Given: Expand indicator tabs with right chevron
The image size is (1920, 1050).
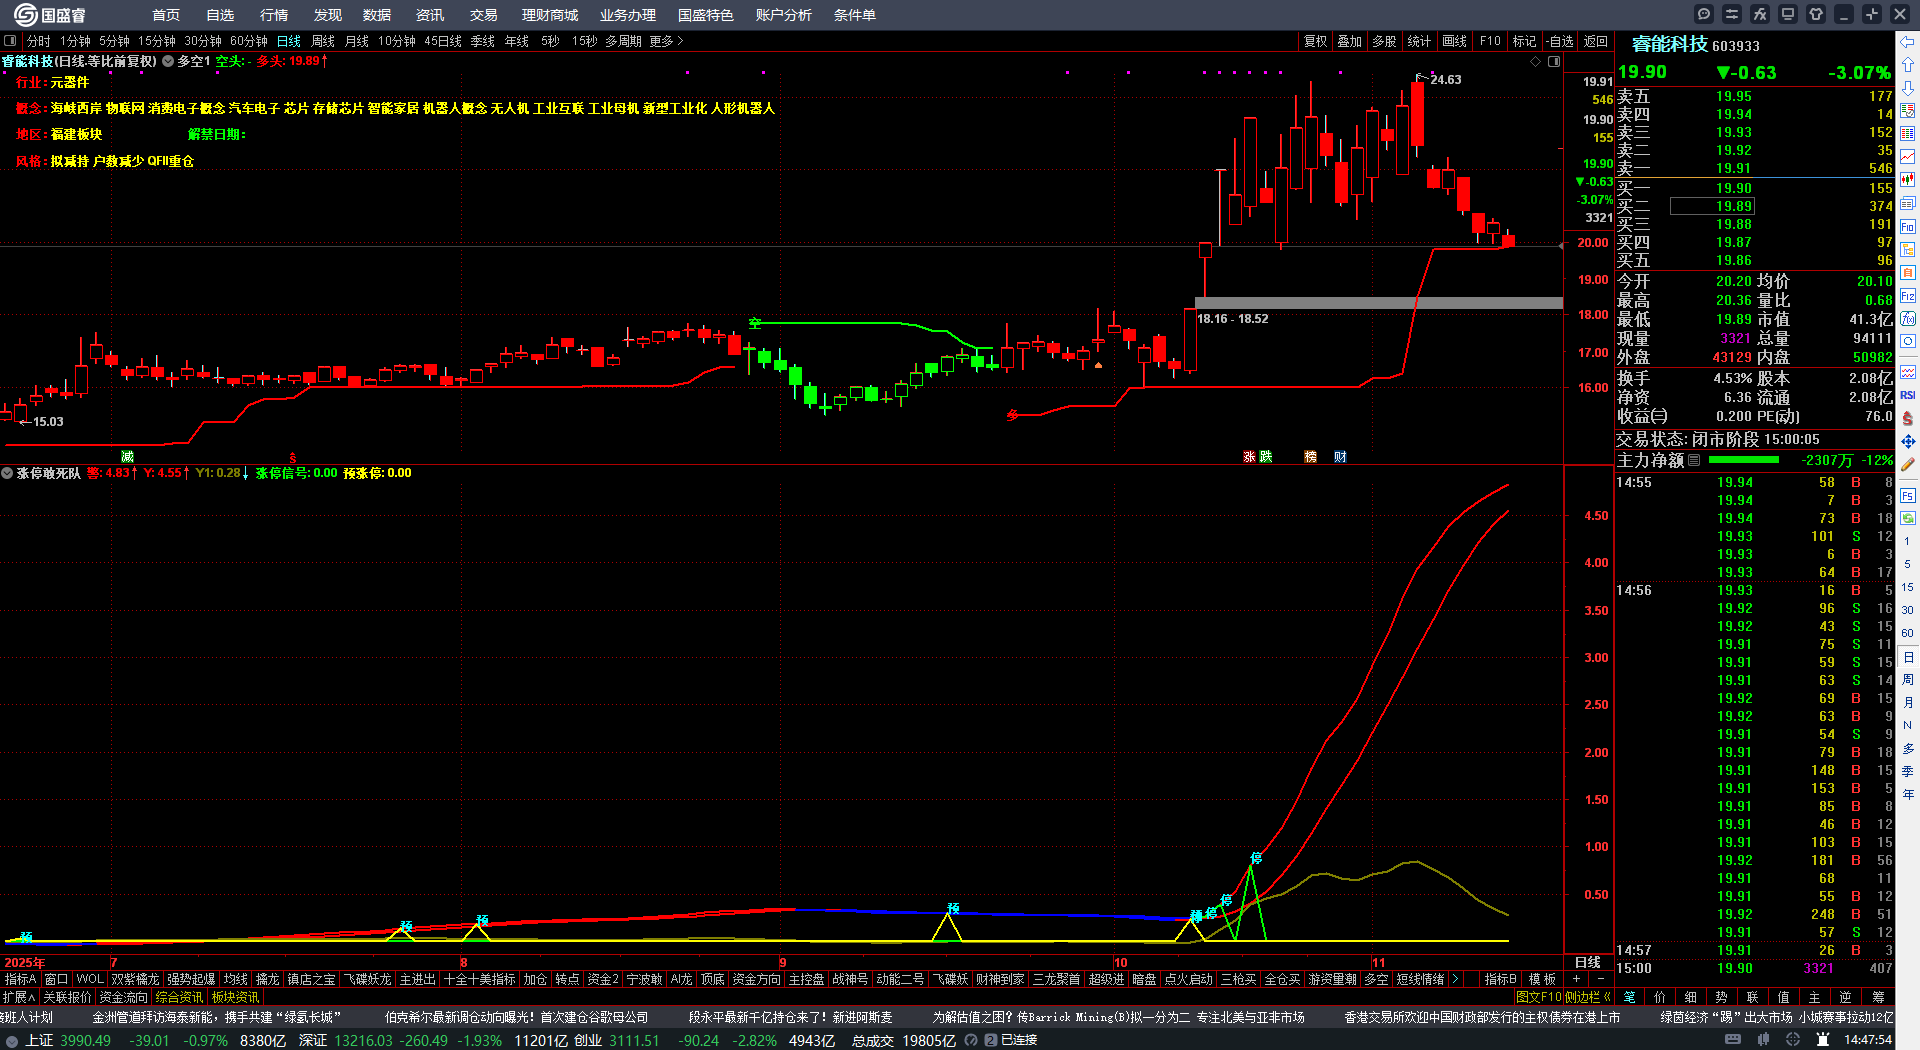Looking at the screenshot, I should pyautogui.click(x=1455, y=979).
